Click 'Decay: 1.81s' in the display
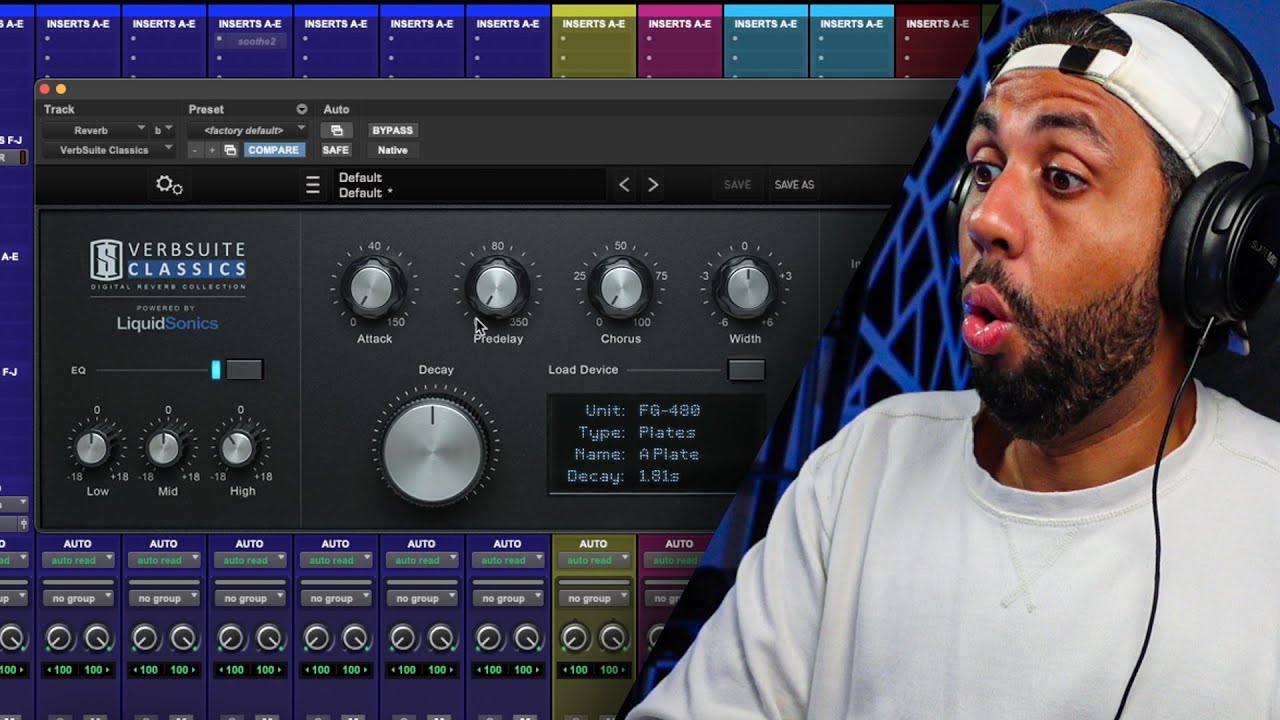Viewport: 1280px width, 720px height. [623, 477]
